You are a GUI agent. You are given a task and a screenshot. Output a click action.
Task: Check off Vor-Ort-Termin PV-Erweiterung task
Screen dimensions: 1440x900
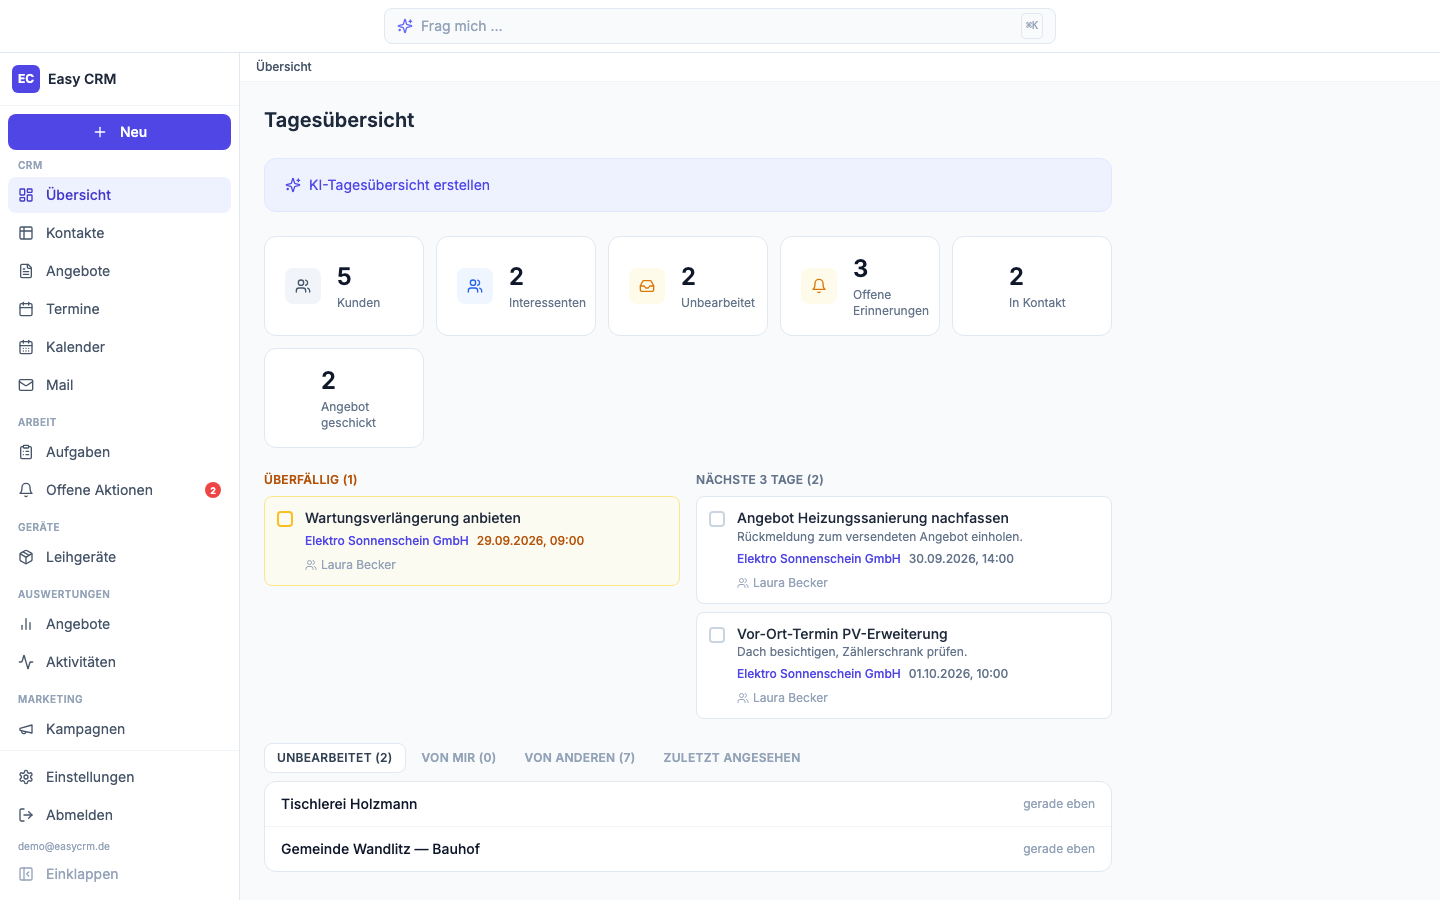point(717,635)
